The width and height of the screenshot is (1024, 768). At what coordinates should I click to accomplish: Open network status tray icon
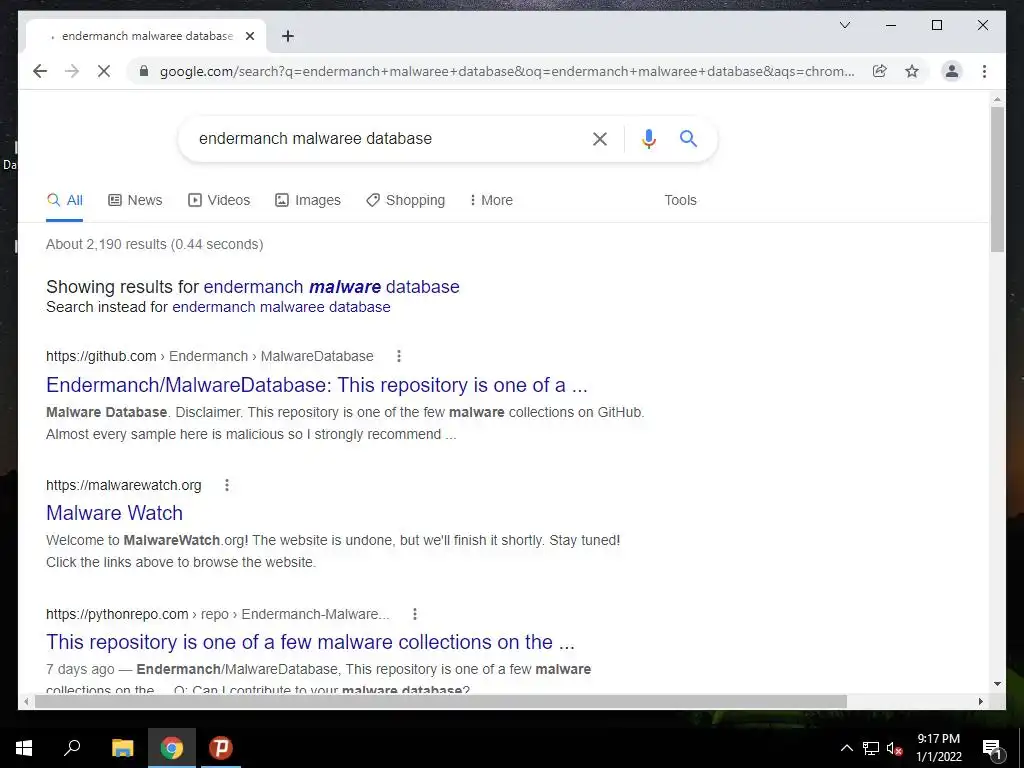(x=871, y=748)
